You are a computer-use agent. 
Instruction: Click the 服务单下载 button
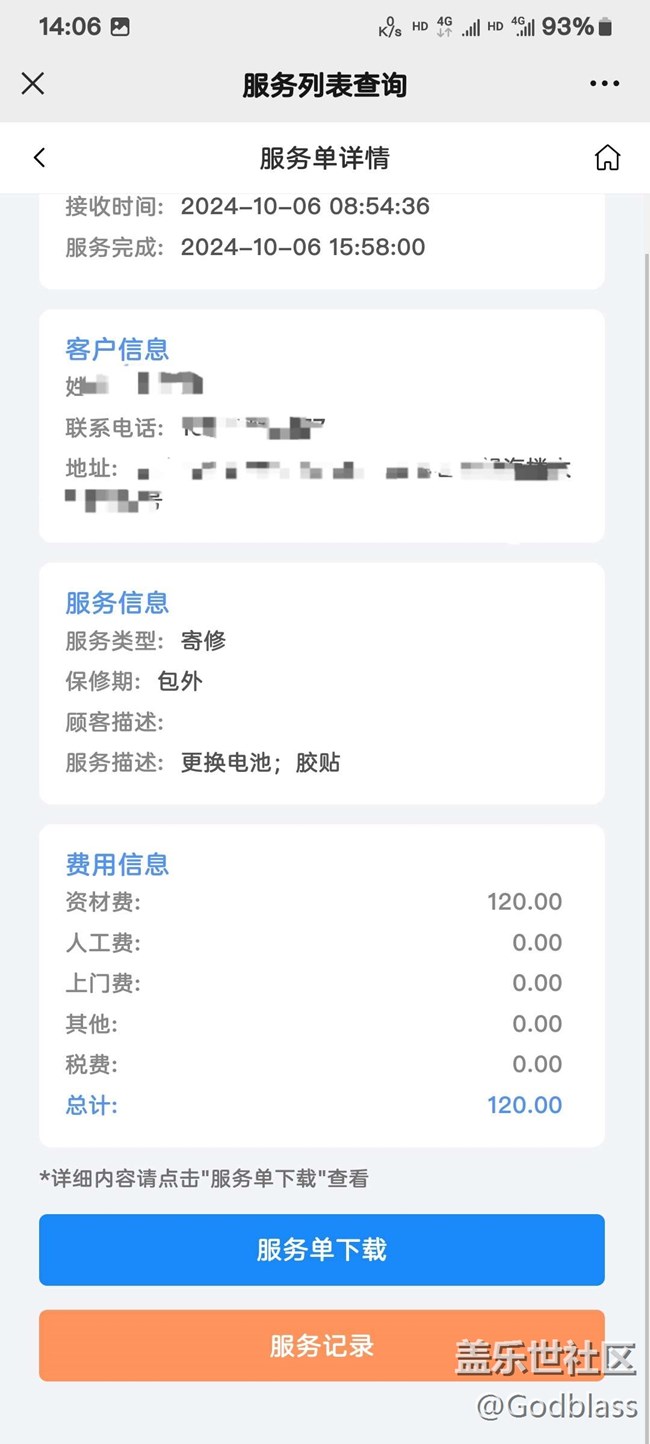pos(322,1250)
